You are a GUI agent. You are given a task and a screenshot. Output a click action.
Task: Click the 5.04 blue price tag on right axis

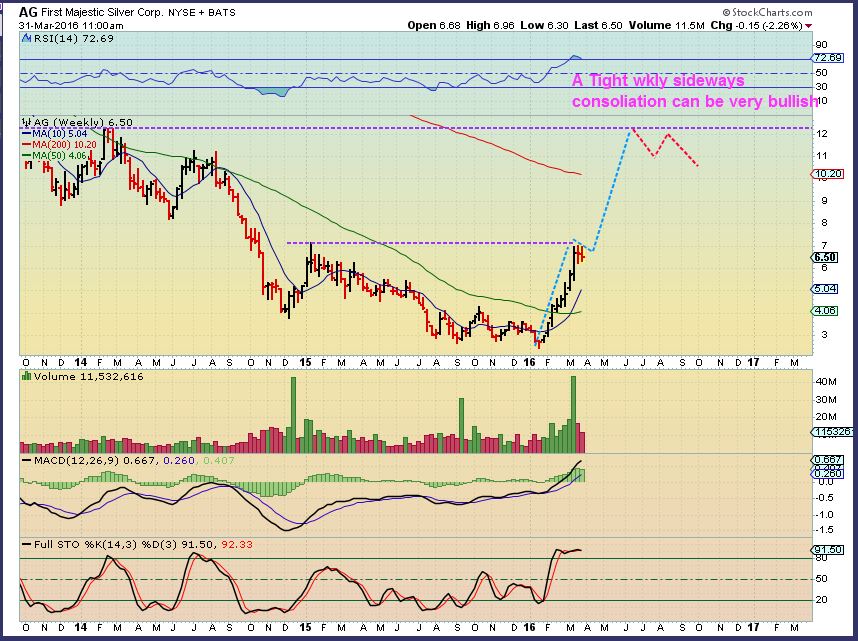[825, 288]
